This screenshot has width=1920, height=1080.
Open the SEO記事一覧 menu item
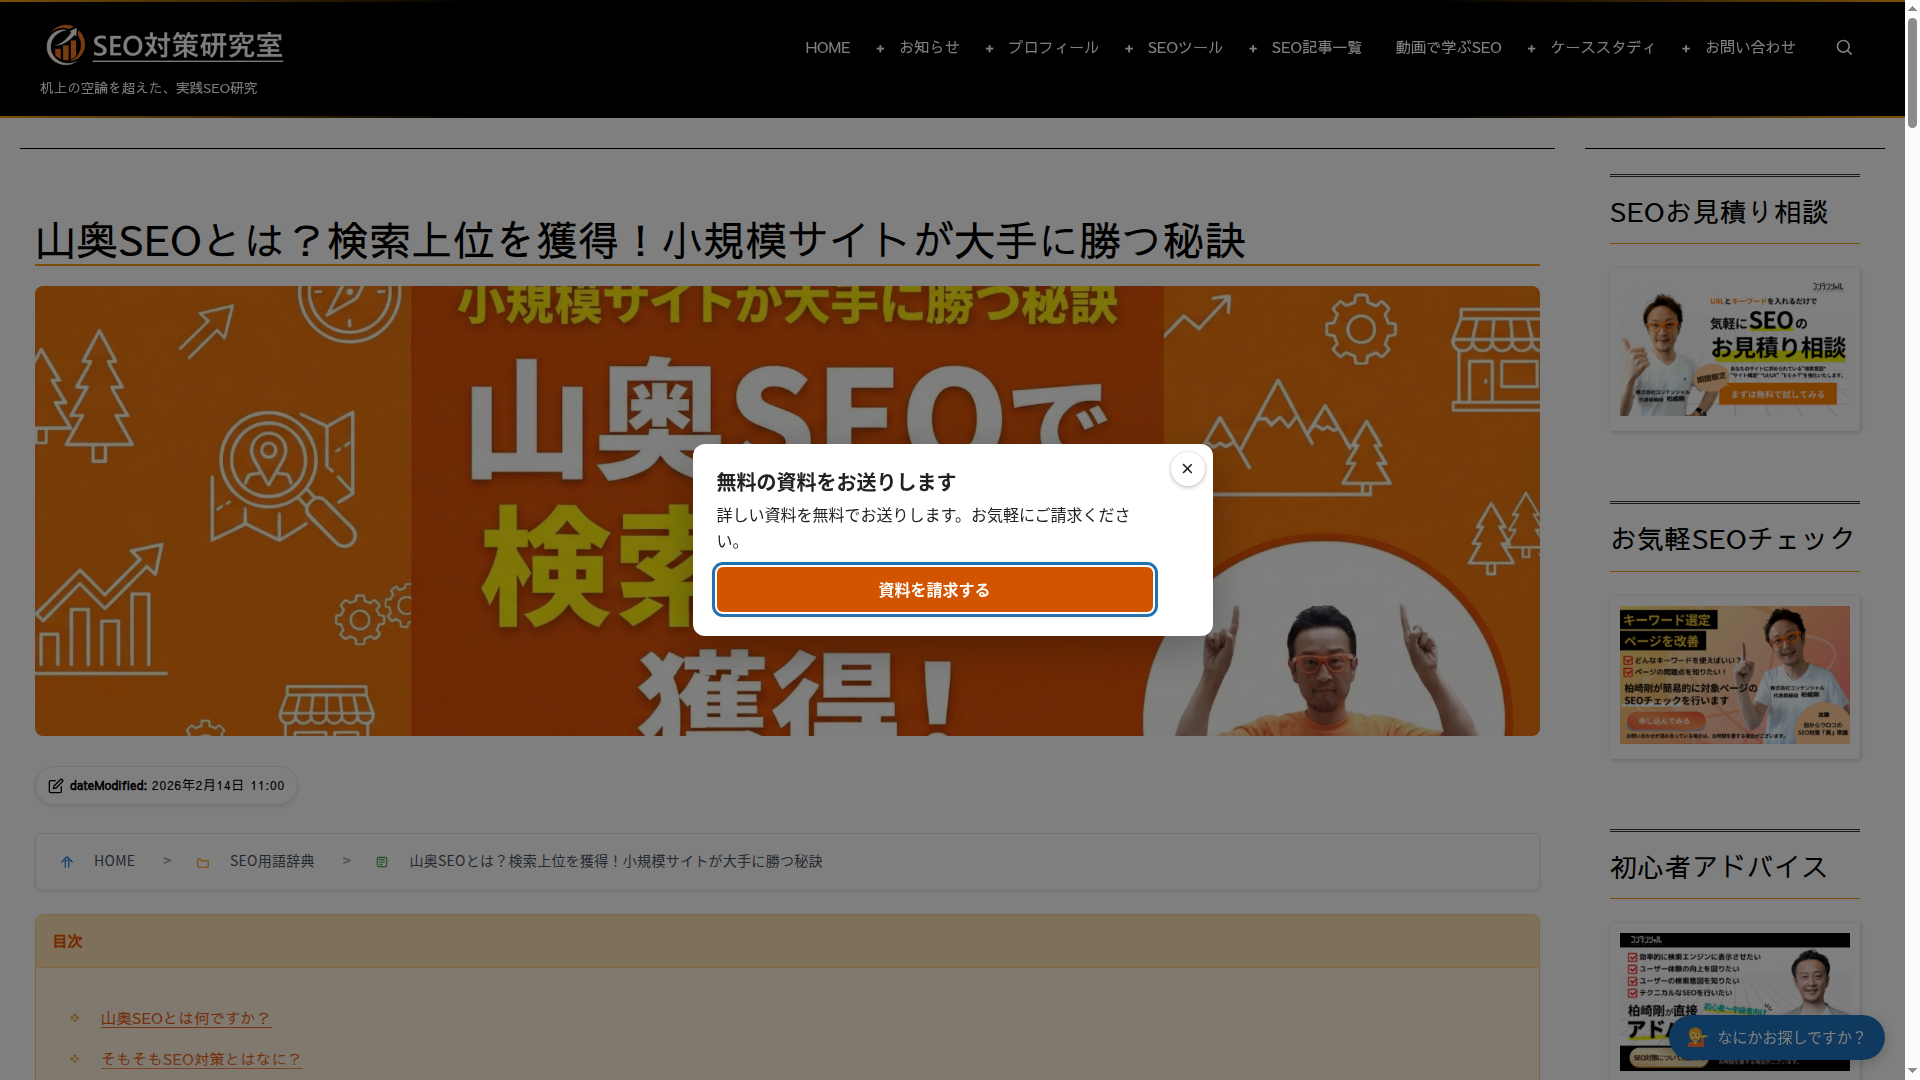tap(1317, 48)
